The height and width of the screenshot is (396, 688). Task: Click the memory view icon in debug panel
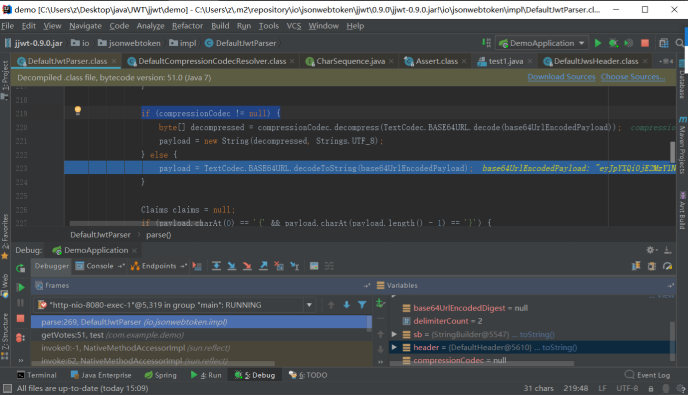tap(652, 266)
